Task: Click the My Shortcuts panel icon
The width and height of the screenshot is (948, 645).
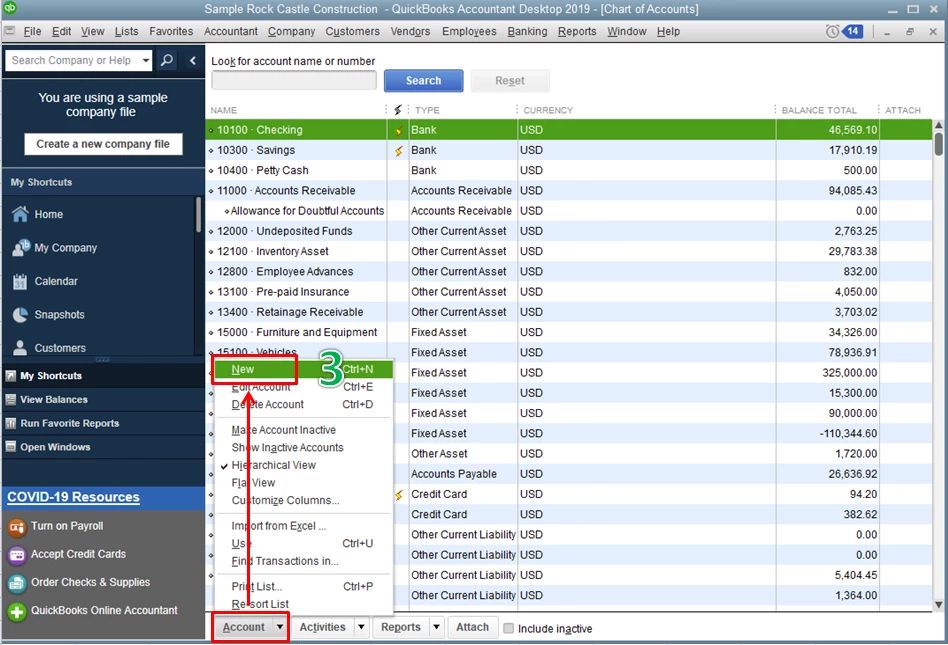Action: pos(10,376)
